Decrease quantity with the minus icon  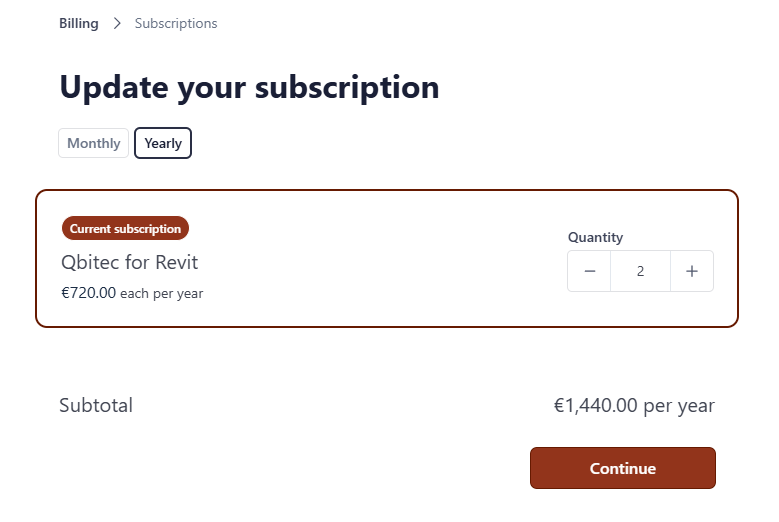pyautogui.click(x=590, y=271)
